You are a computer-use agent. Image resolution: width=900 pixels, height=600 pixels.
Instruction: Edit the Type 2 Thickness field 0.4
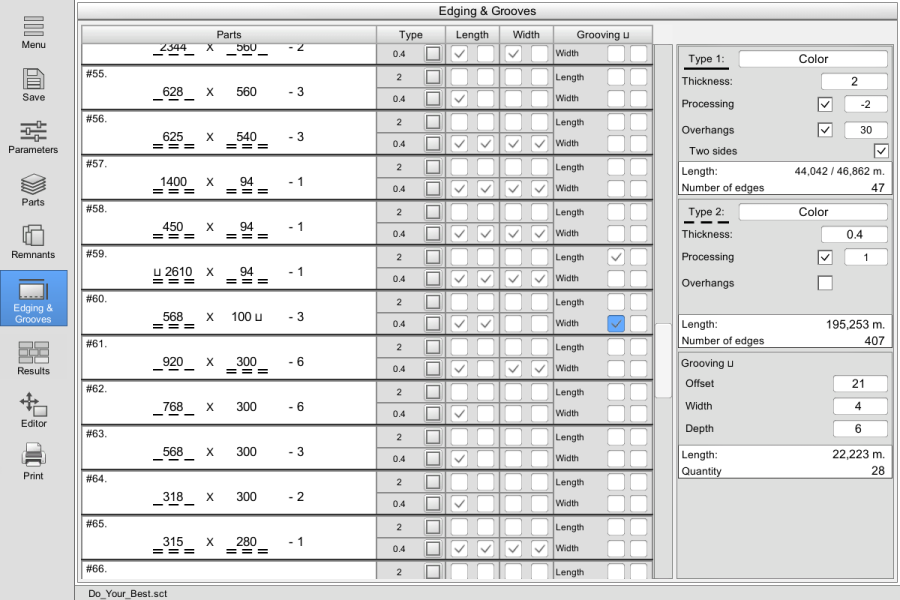tap(854, 234)
